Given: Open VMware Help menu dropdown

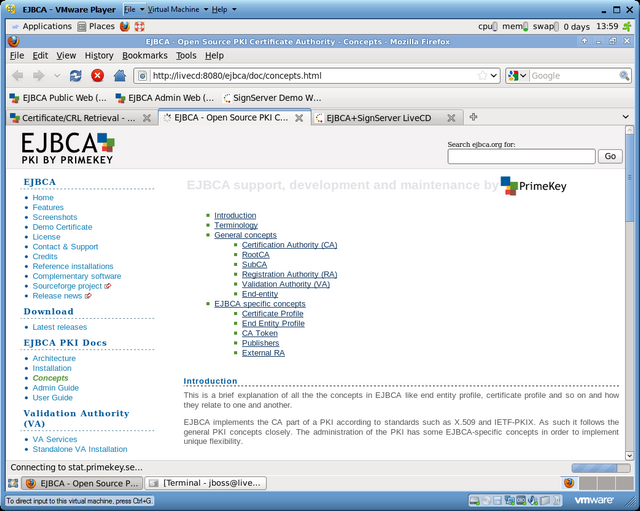Looking at the screenshot, I should [x=224, y=9].
